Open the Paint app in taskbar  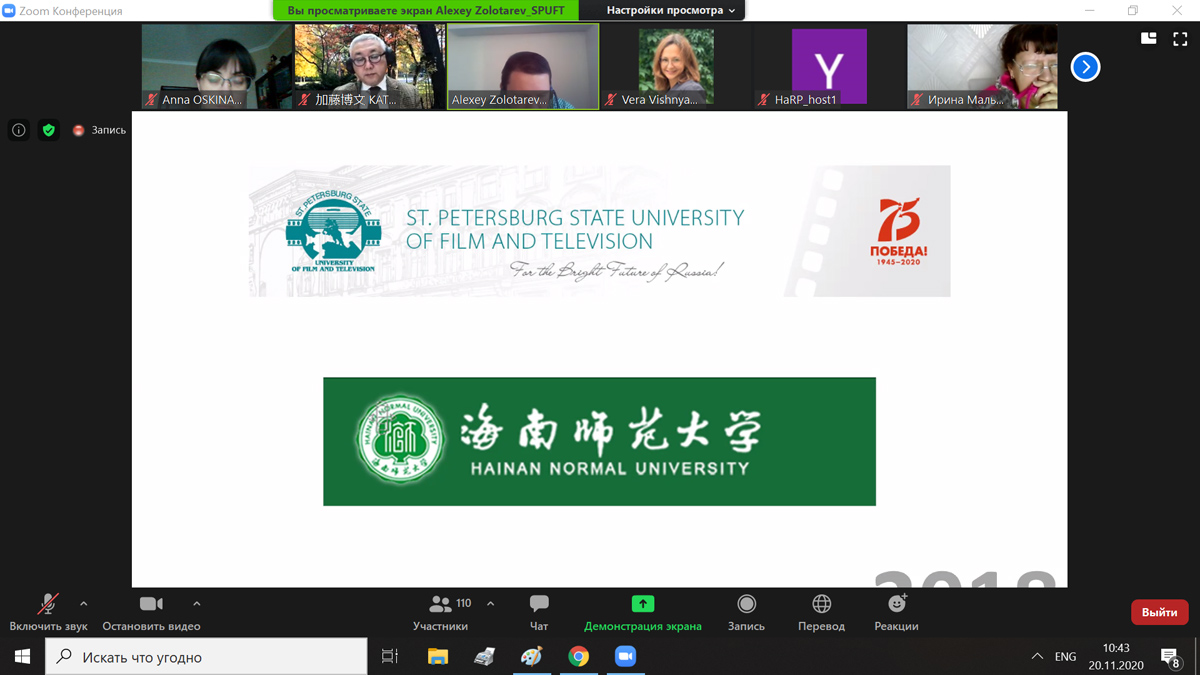(x=532, y=657)
